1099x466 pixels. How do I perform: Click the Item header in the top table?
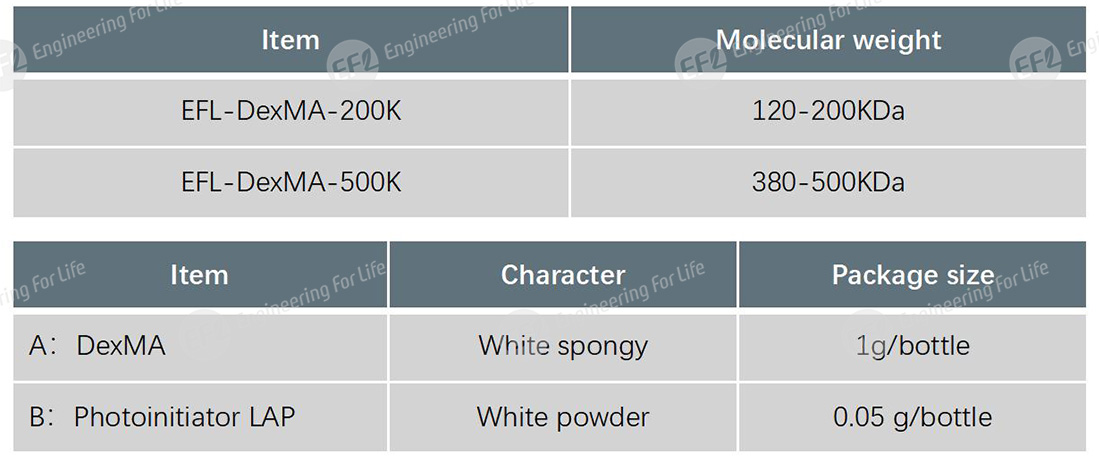click(x=290, y=40)
